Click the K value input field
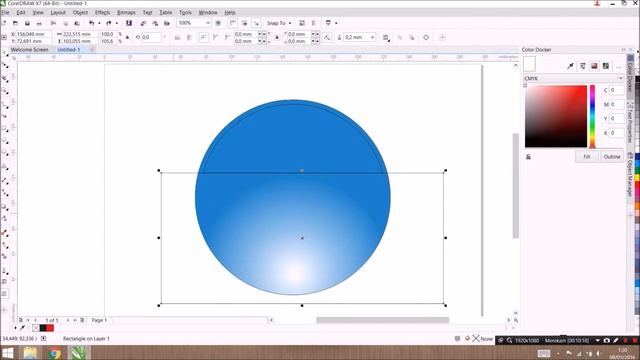The image size is (640, 360). tap(616, 133)
